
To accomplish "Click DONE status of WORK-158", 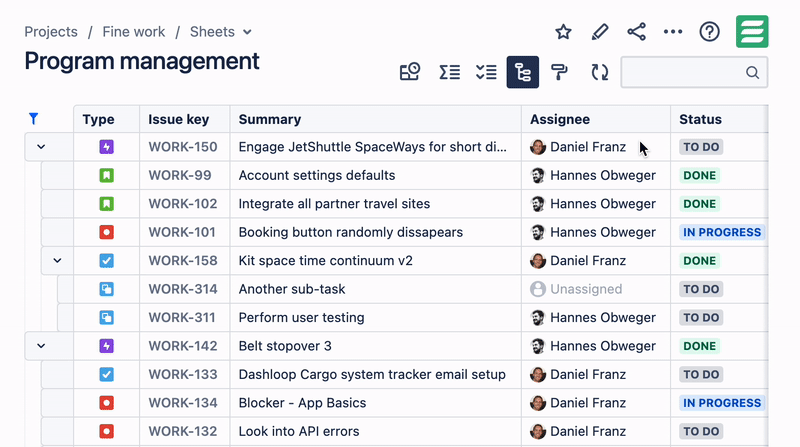I will point(699,261).
